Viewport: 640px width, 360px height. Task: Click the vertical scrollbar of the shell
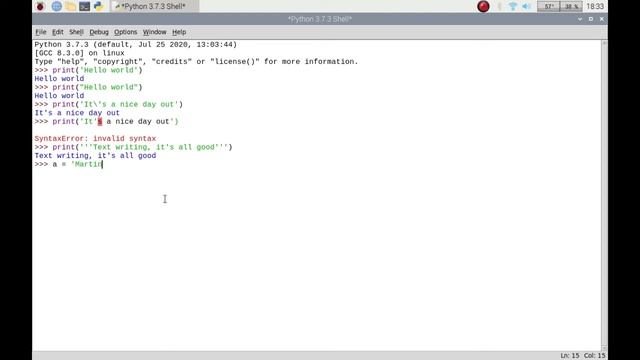coord(604,195)
